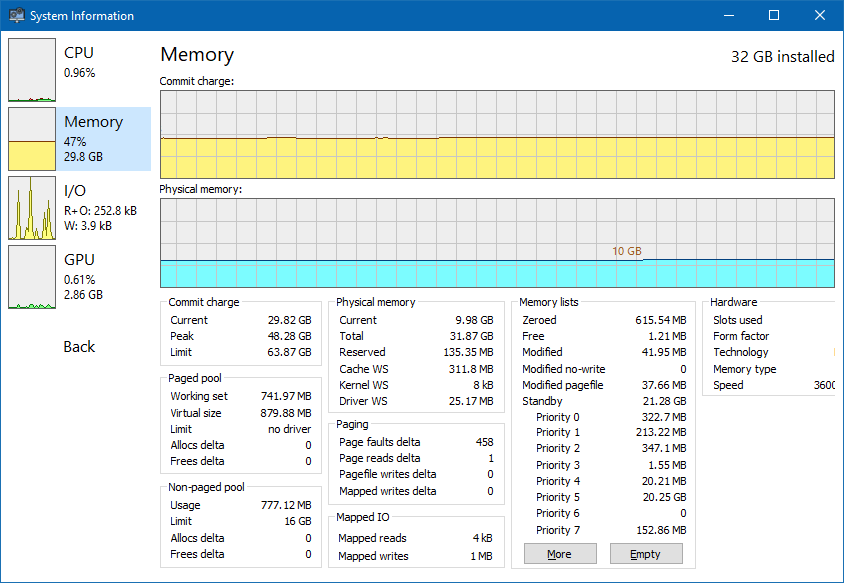The image size is (844, 583).
Task: Click paged pool virtual size "879.88 MB"
Action: [x=286, y=413]
